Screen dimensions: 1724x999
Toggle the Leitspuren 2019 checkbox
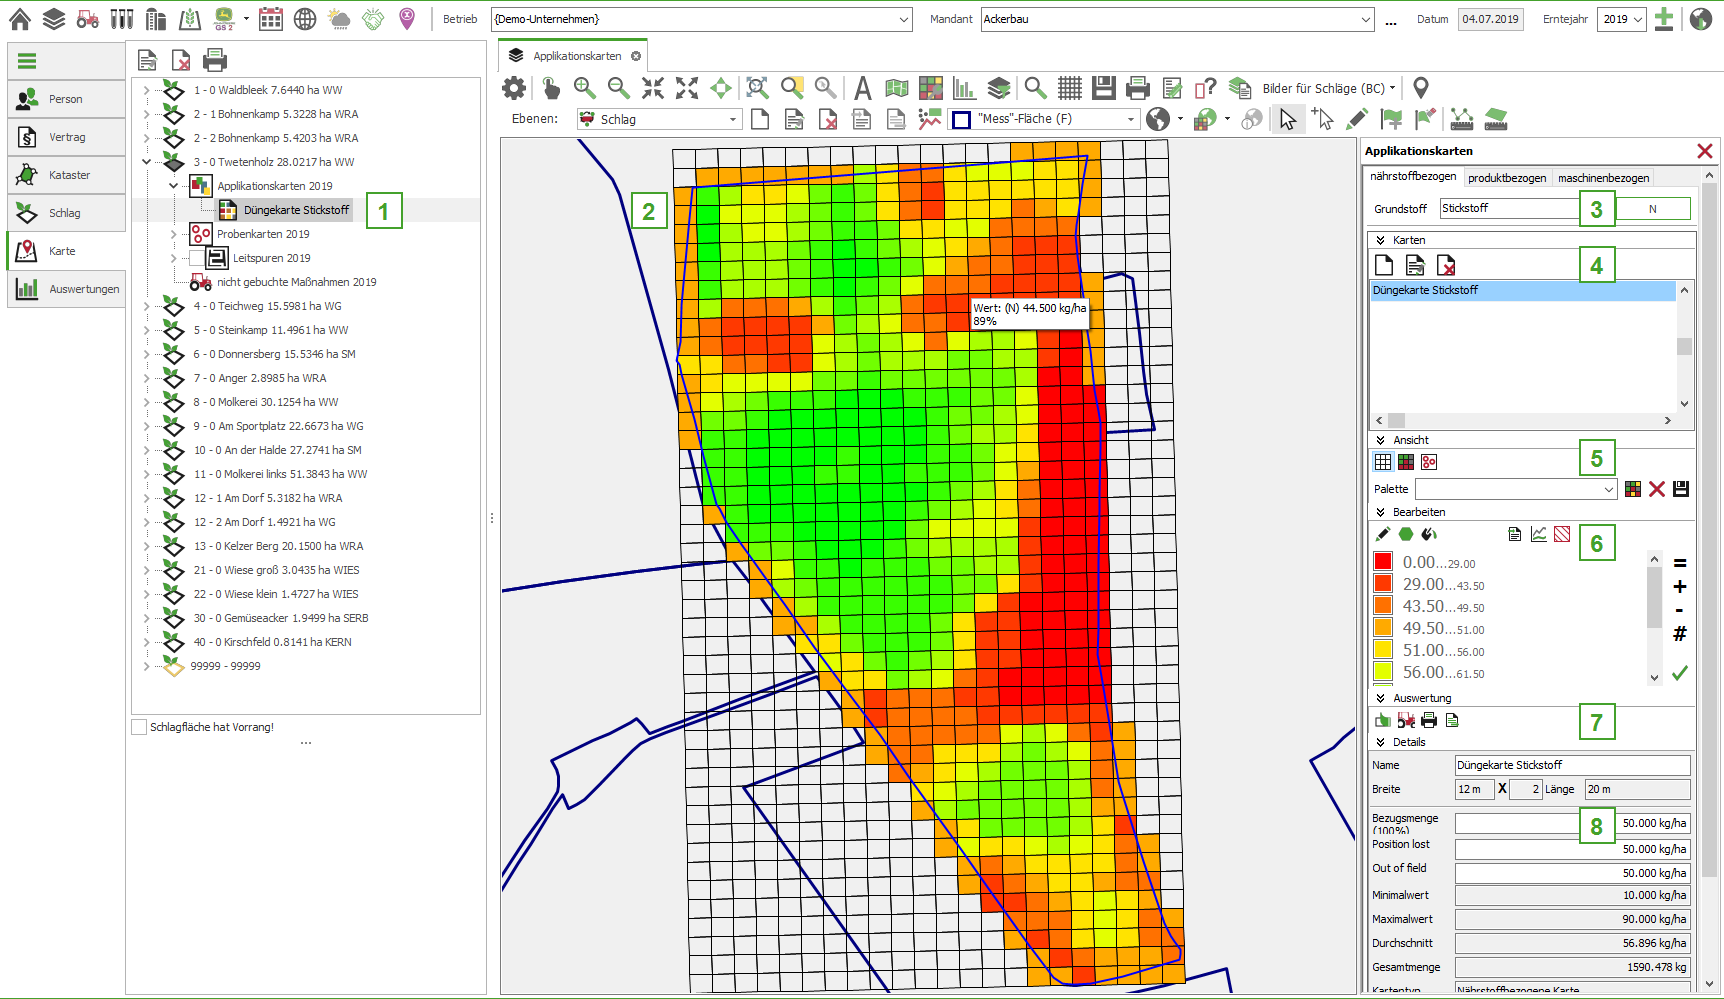point(196,258)
